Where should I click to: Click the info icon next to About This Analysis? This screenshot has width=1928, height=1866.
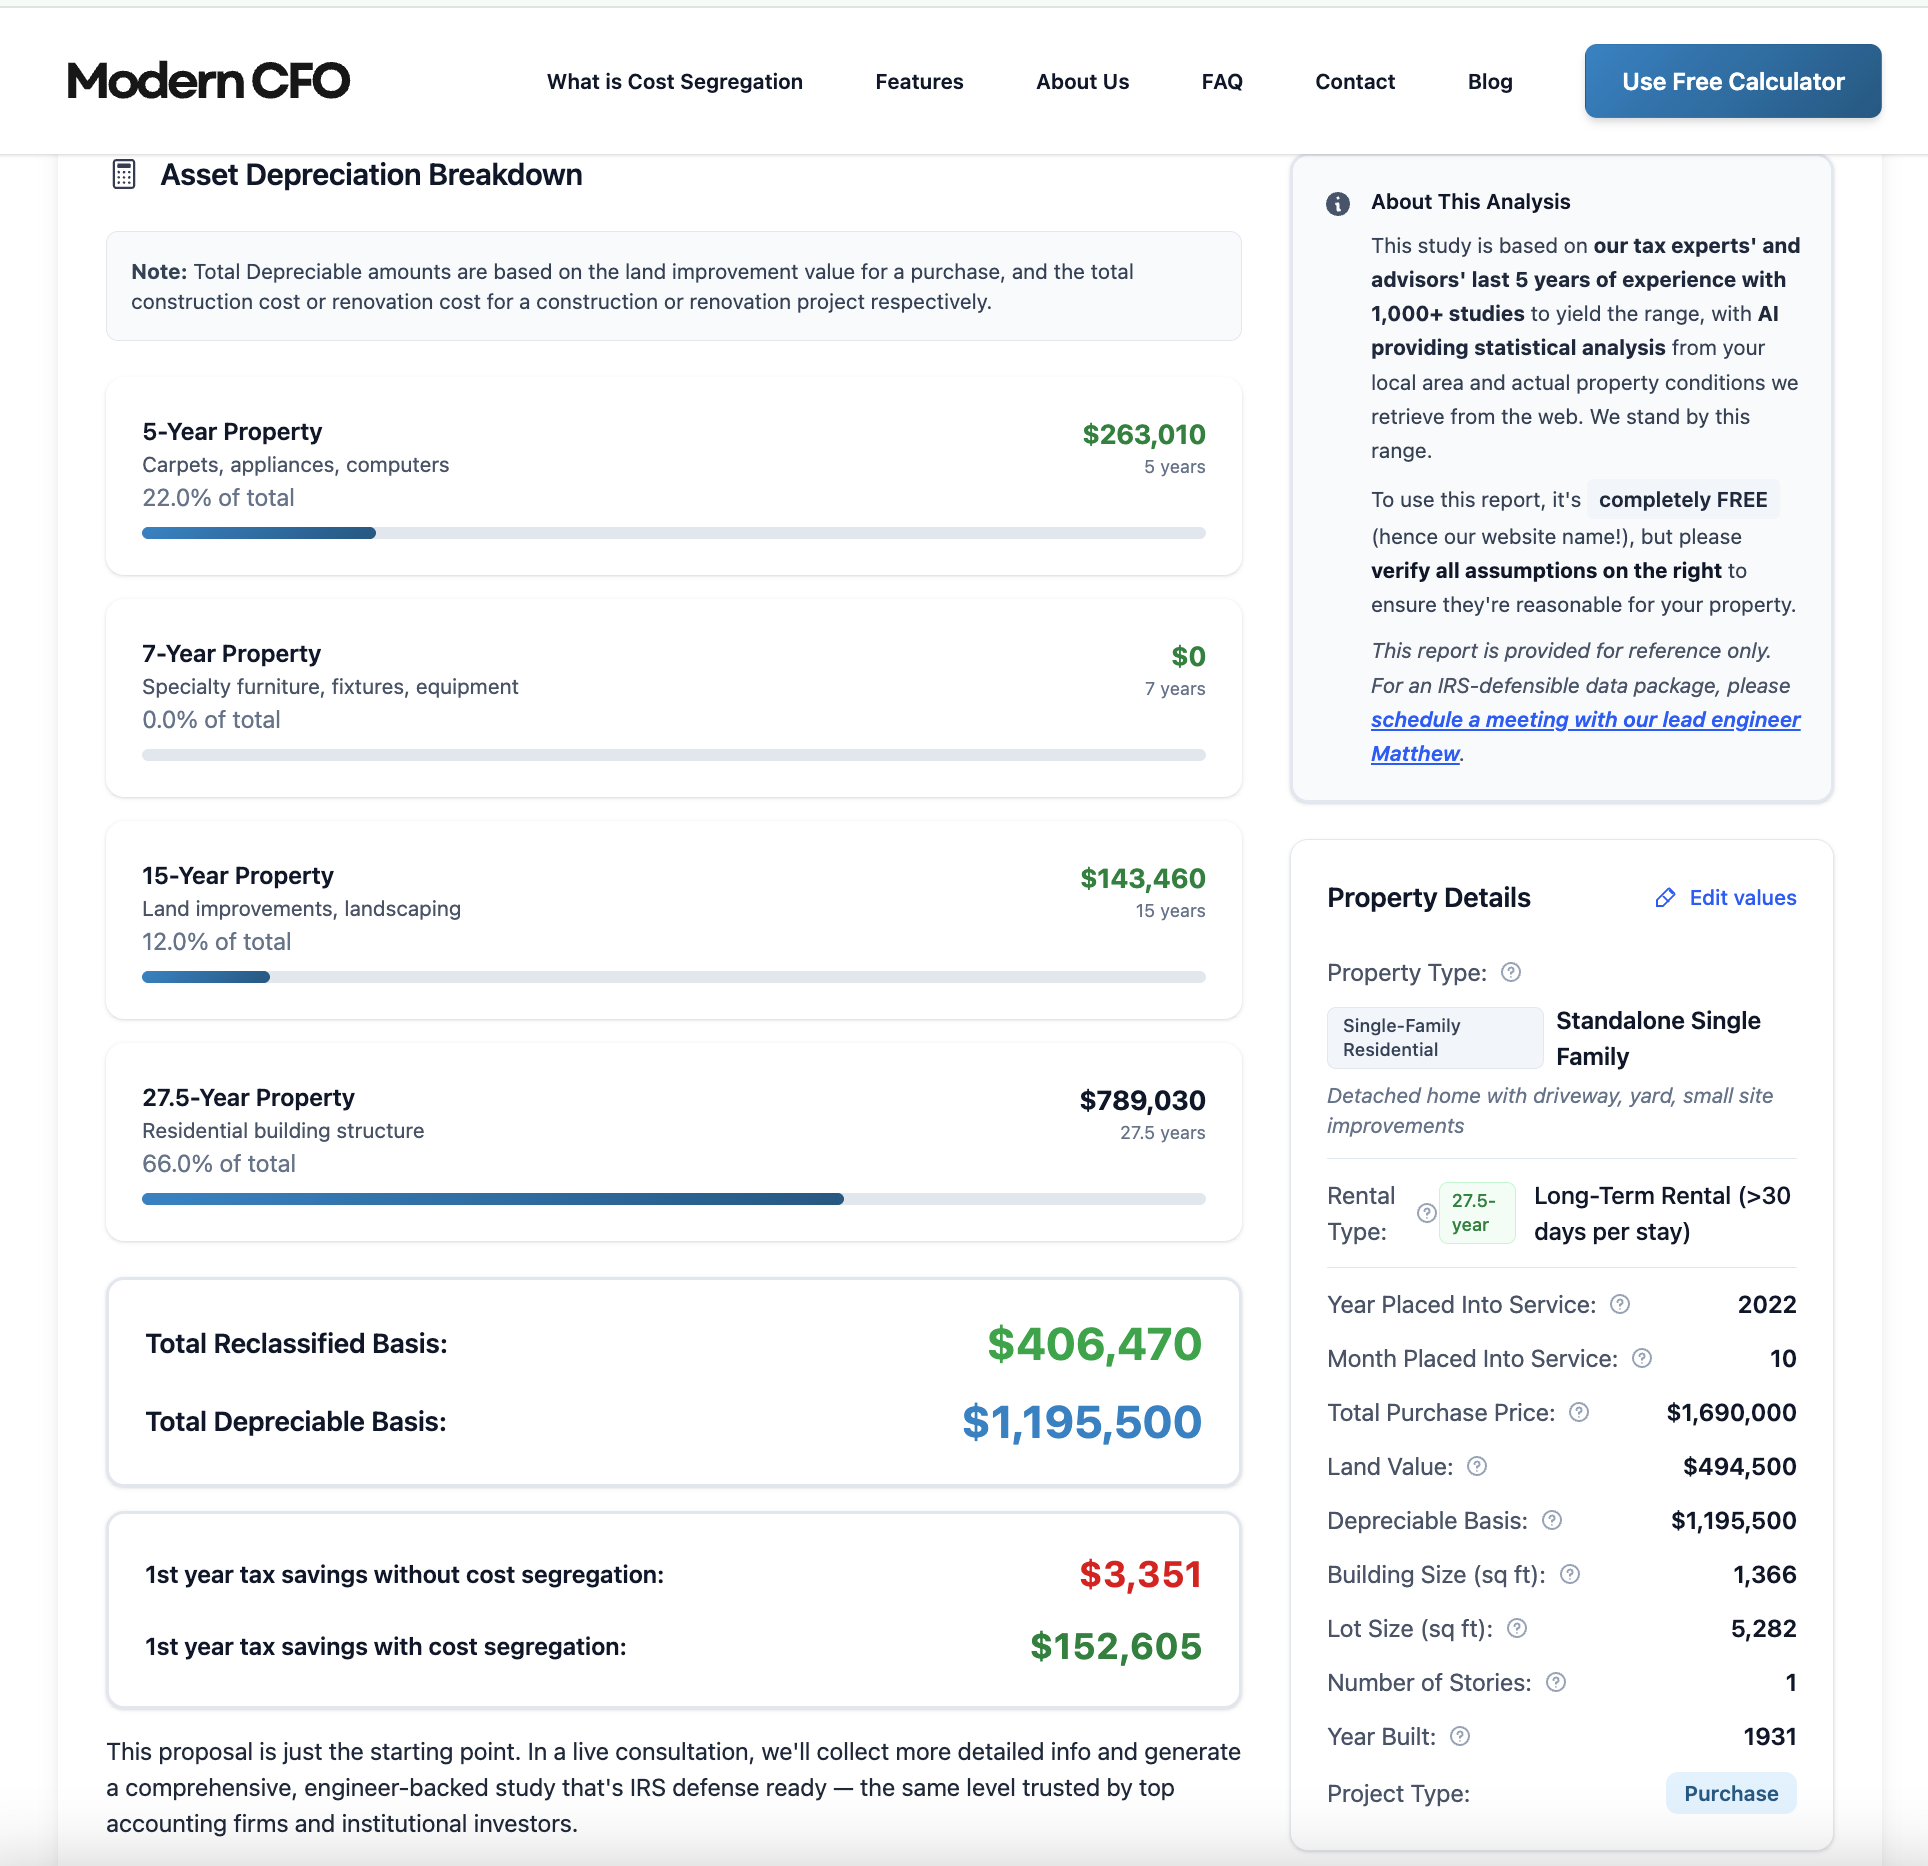[x=1338, y=204]
